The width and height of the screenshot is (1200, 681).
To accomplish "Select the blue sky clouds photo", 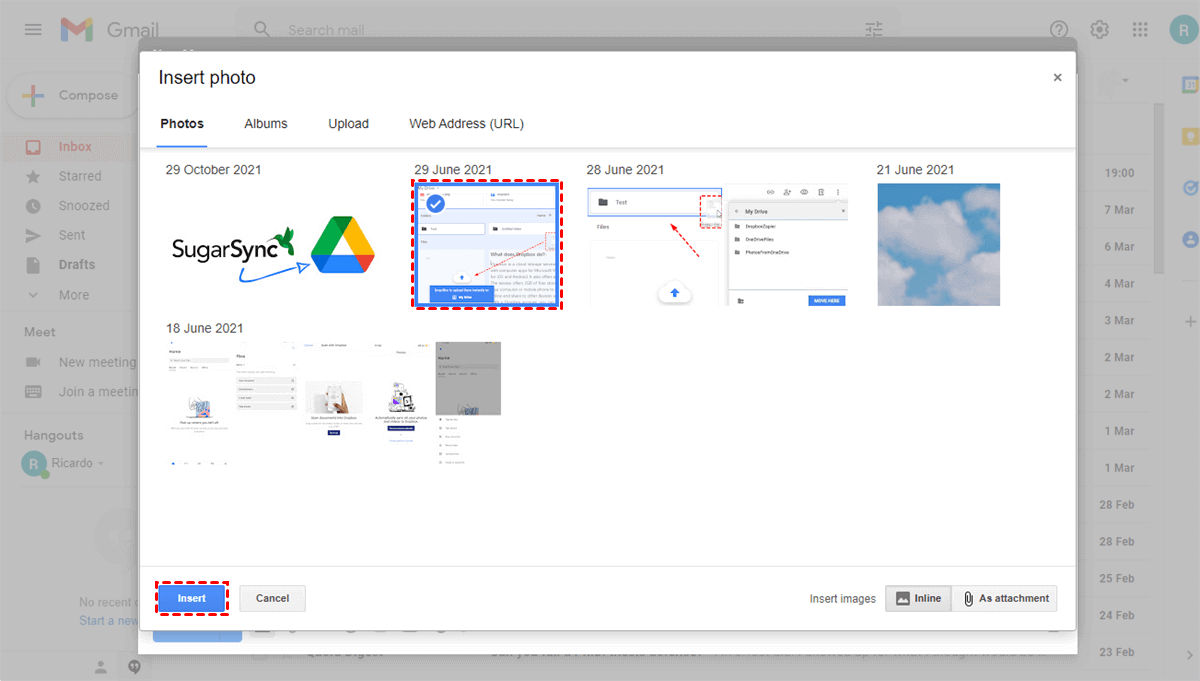I will click(x=938, y=244).
